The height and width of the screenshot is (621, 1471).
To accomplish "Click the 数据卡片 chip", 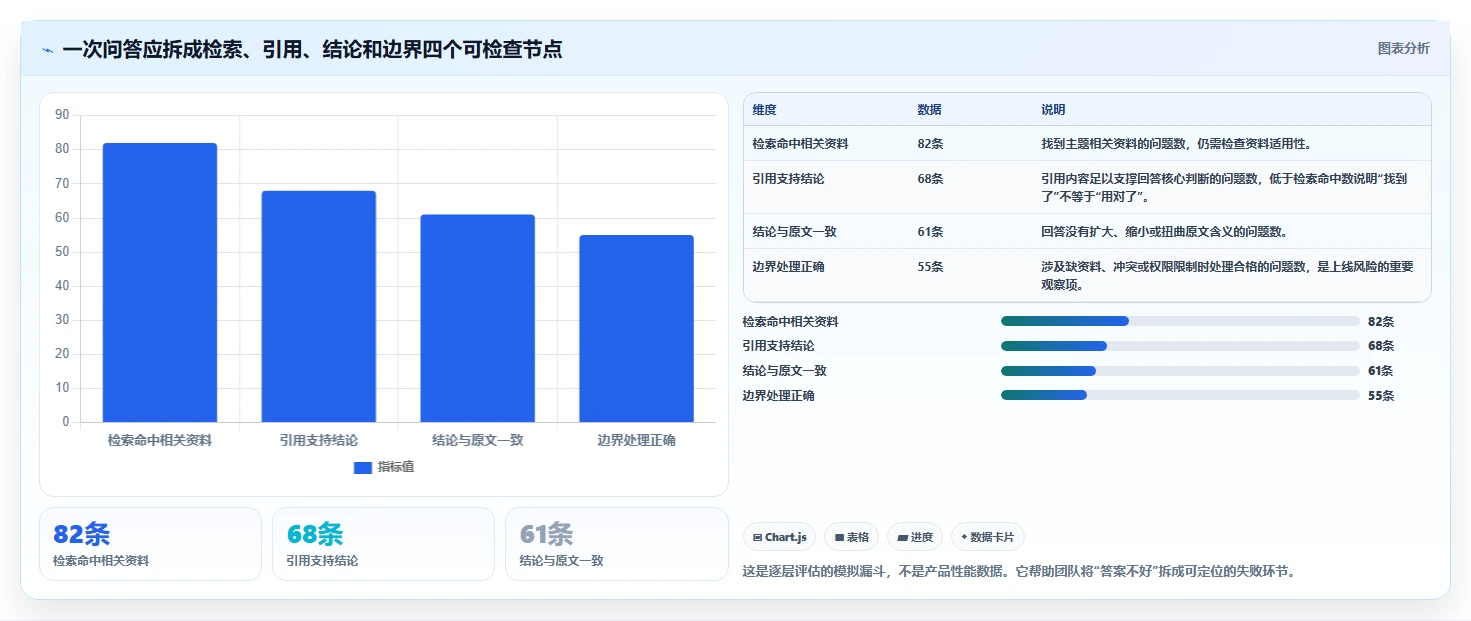I will [987, 537].
